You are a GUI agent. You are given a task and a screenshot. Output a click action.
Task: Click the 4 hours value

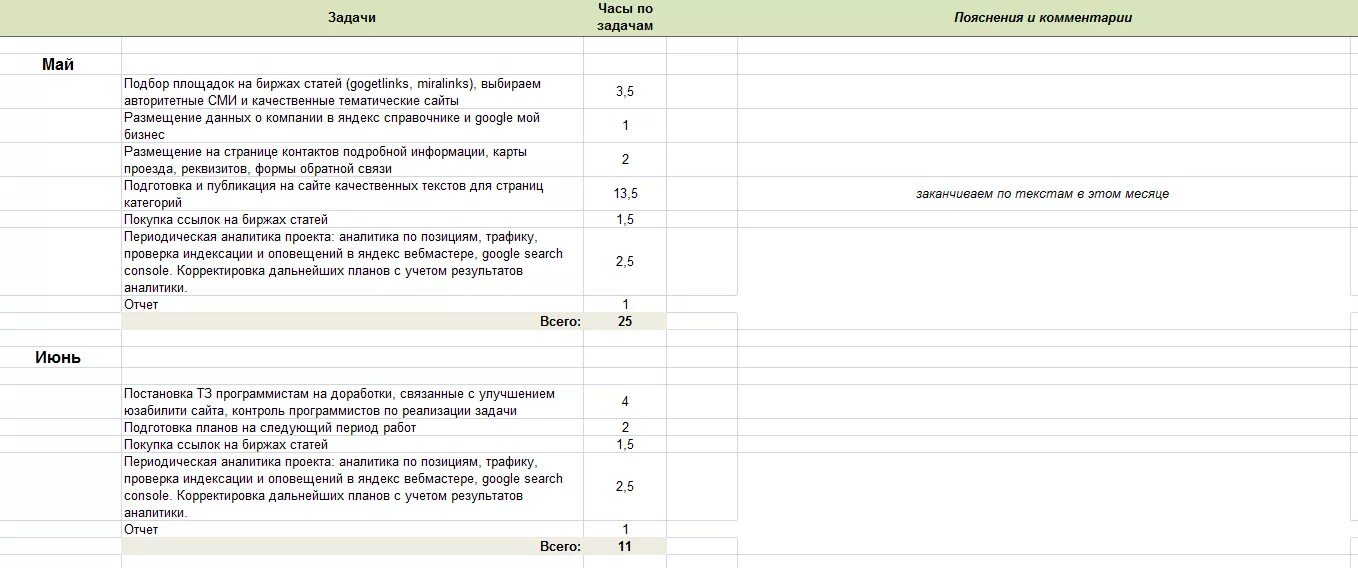[625, 402]
